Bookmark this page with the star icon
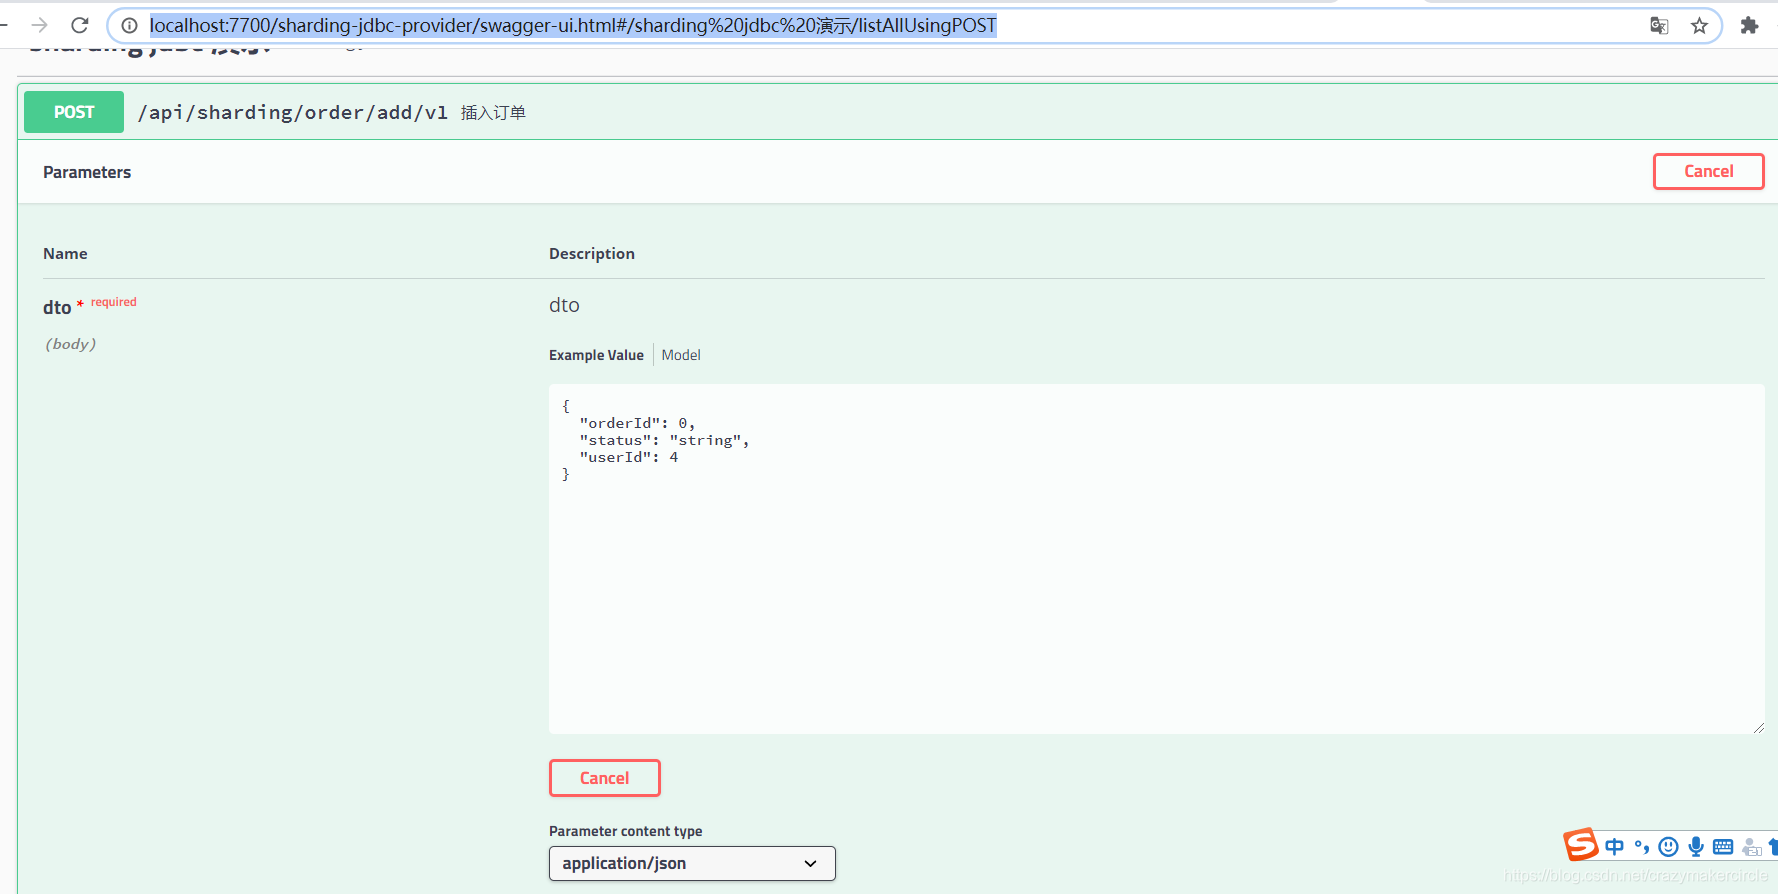This screenshot has height=894, width=1778. click(1699, 26)
